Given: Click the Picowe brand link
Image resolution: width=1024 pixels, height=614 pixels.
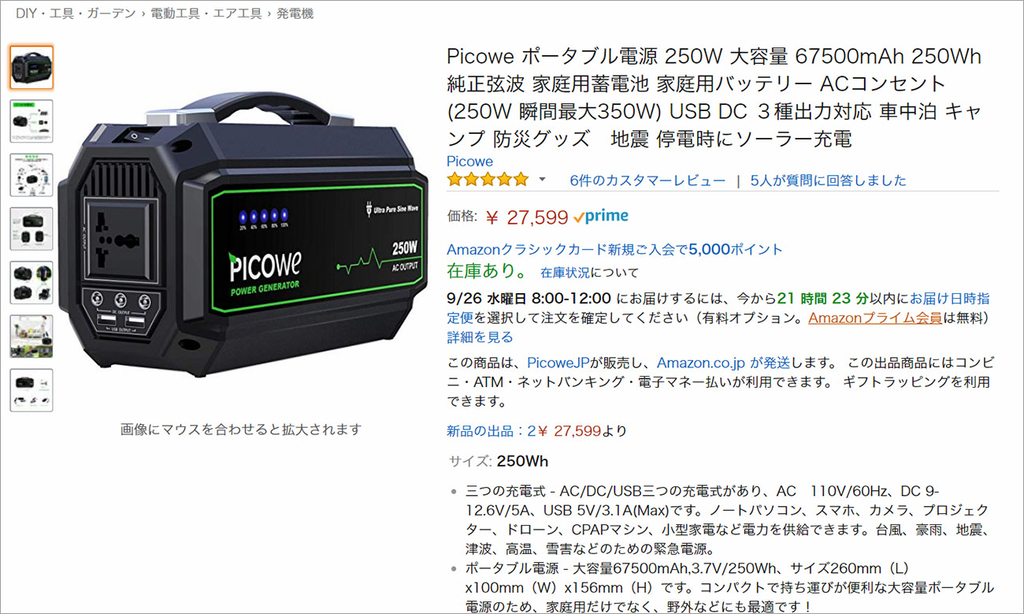Looking at the screenshot, I should [470, 161].
